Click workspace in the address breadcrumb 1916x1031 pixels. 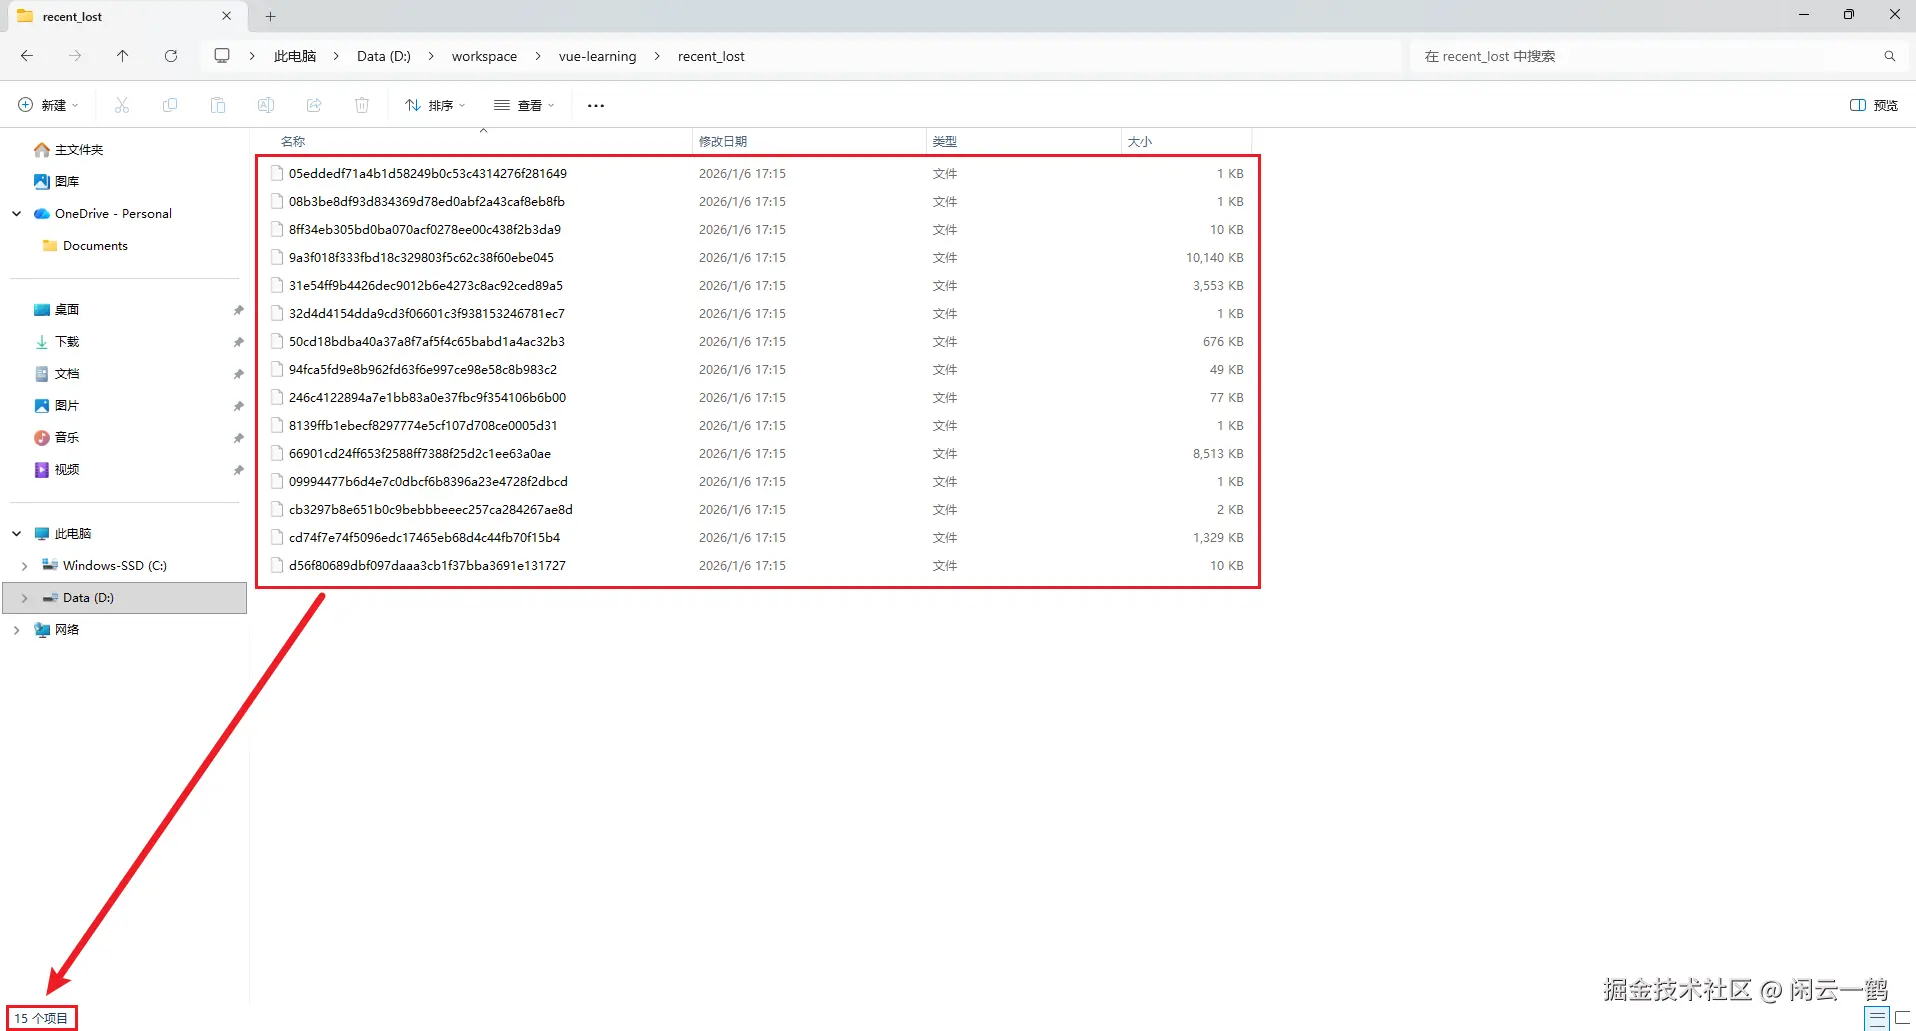click(x=484, y=56)
